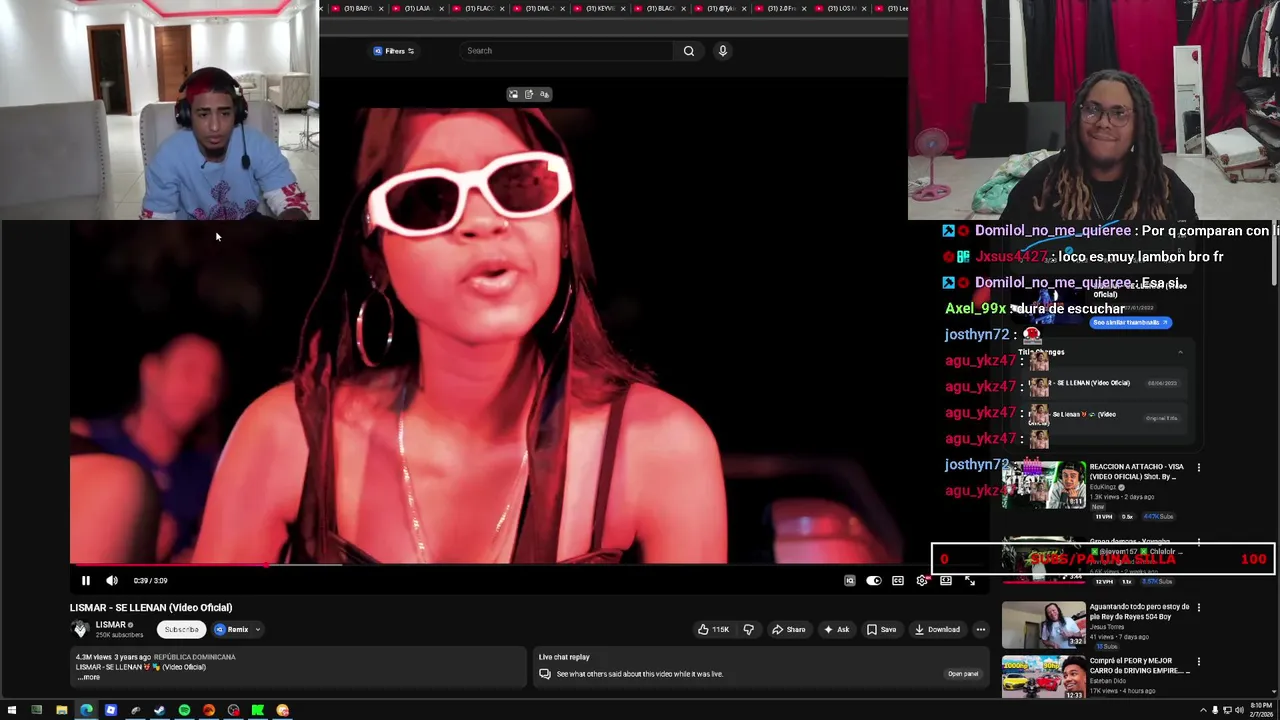Click the first overlay icon above video
Image resolution: width=1280 pixels, height=720 pixels.
(x=513, y=94)
